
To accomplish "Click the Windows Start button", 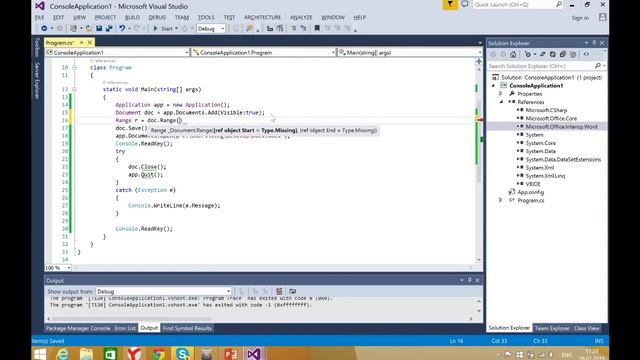I will (x=40, y=353).
